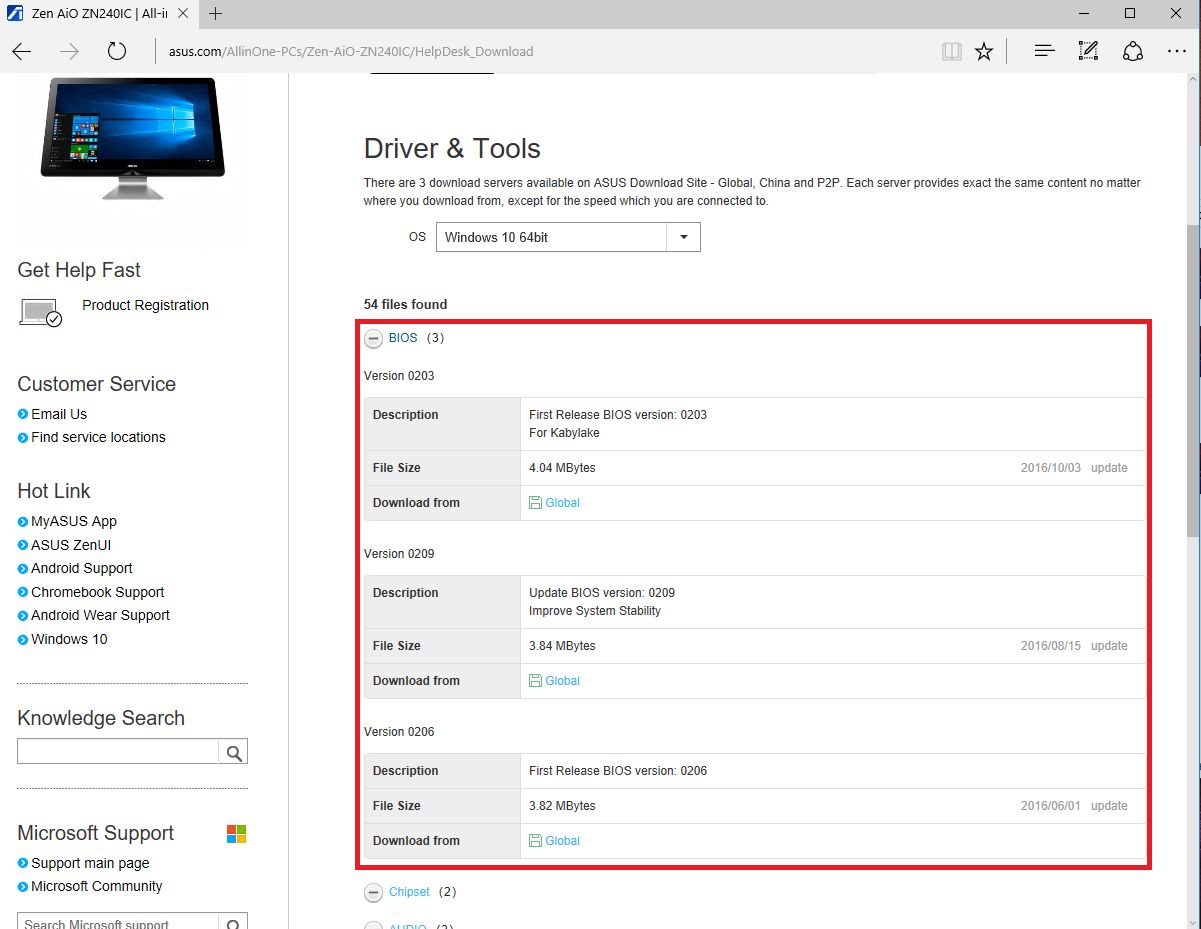Open Reading view
This screenshot has height=929, width=1201.
coord(951,52)
